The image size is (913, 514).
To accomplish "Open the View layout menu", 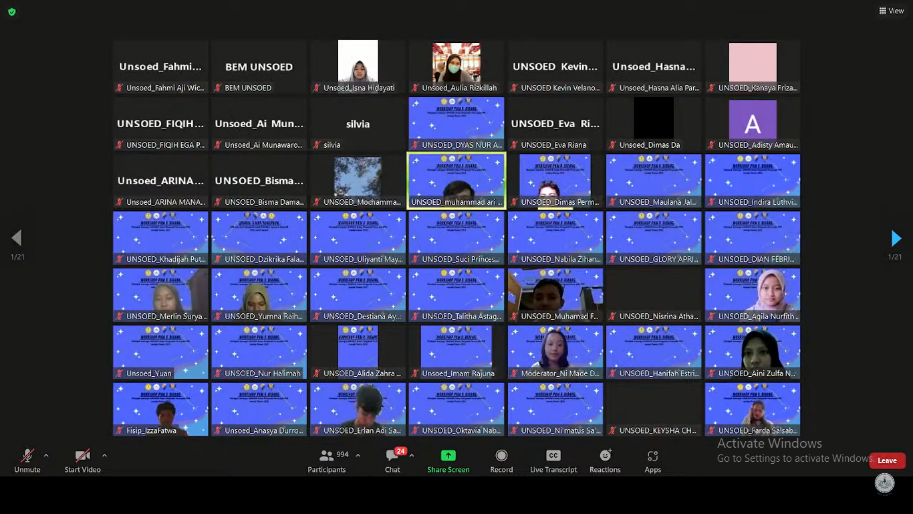I will (x=891, y=11).
